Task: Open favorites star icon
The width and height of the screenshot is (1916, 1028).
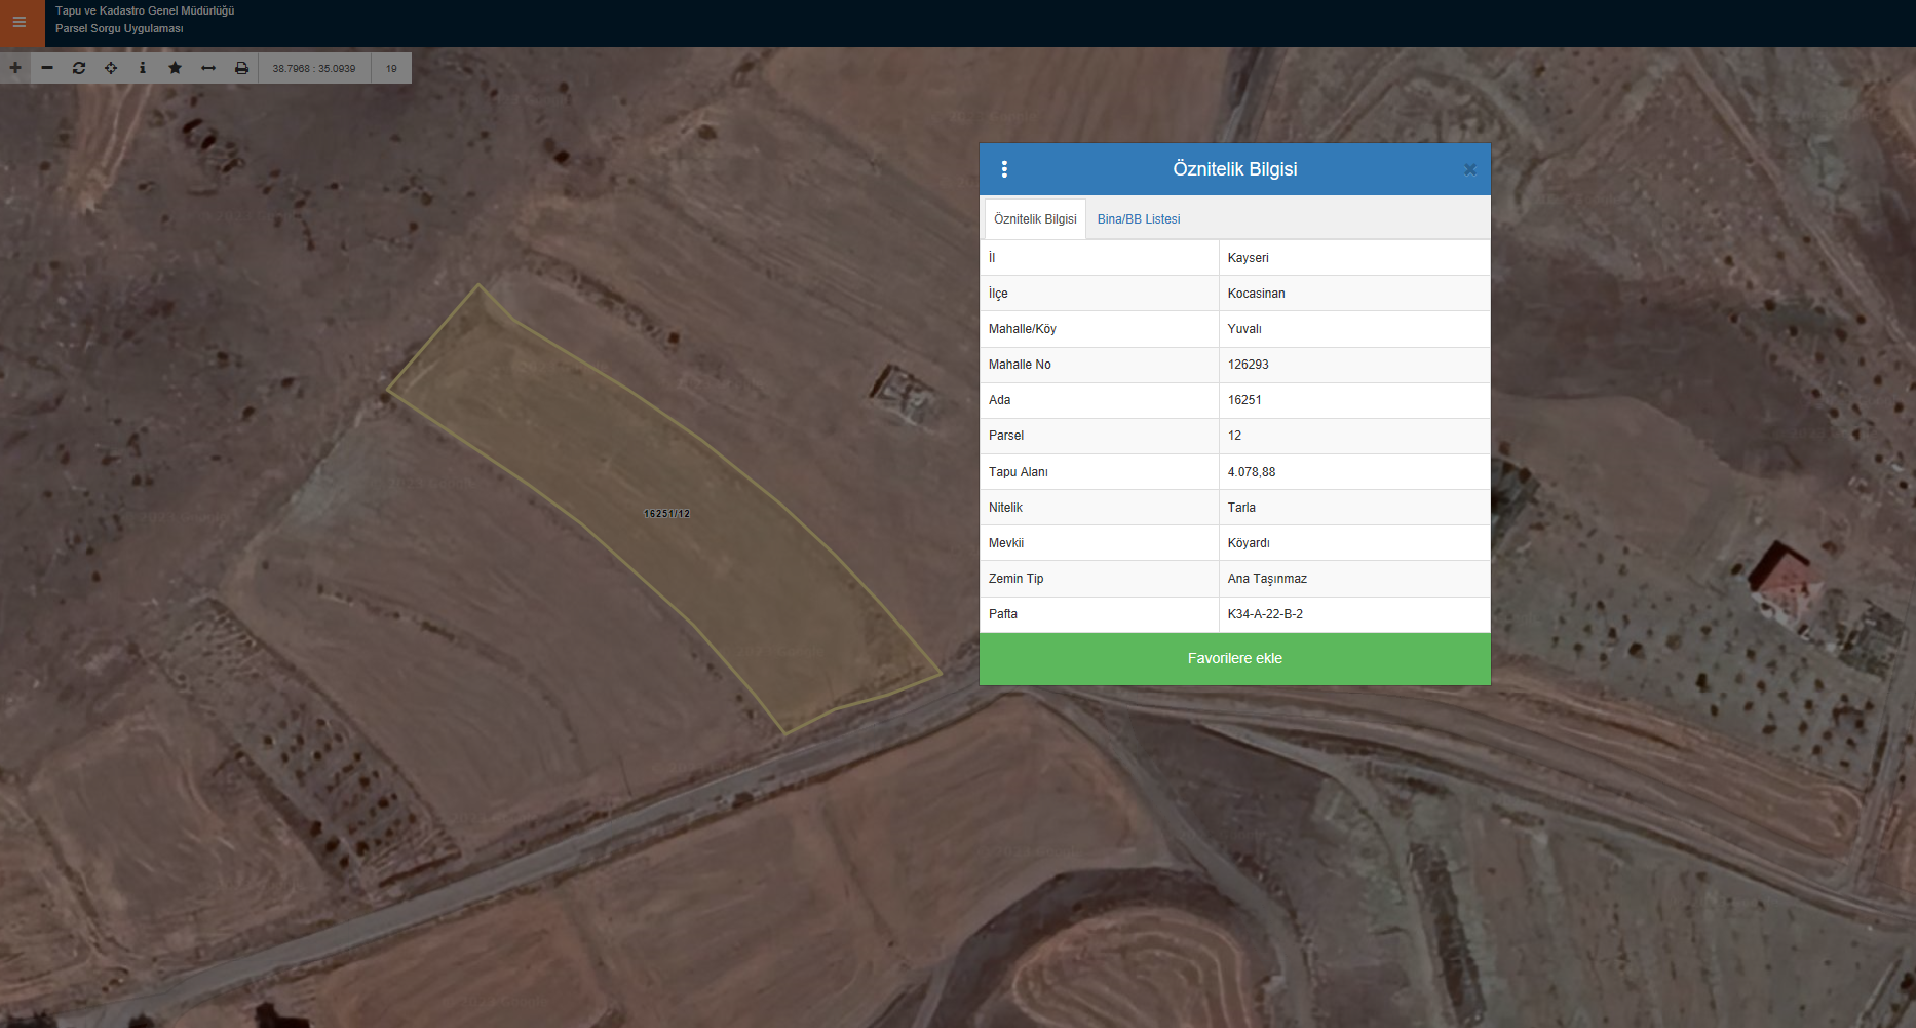Action: click(175, 68)
